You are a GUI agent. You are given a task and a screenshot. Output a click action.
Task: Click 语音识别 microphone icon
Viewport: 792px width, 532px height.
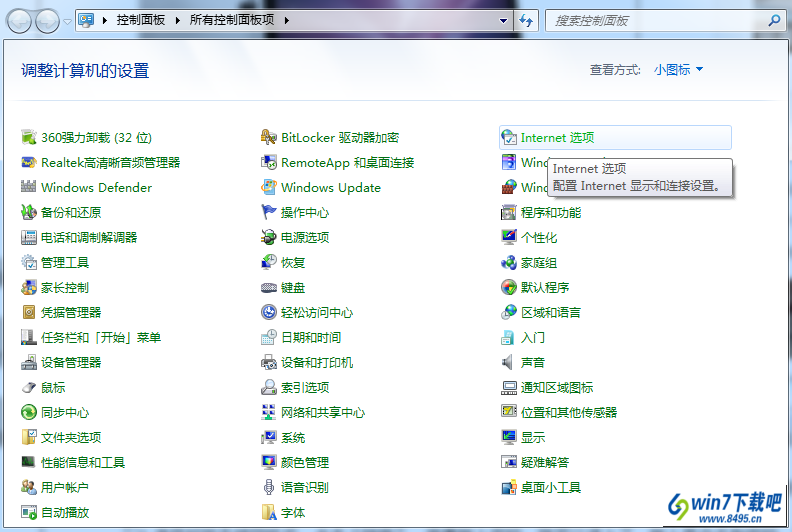coord(269,488)
